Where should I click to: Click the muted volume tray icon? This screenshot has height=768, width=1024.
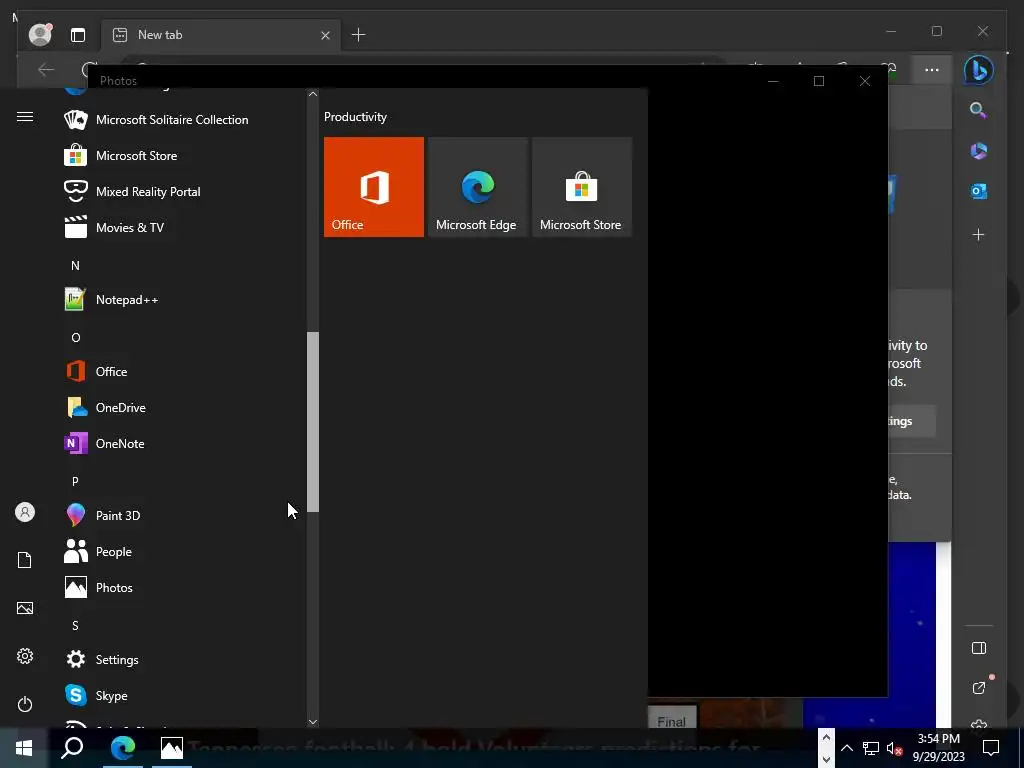tap(895, 748)
